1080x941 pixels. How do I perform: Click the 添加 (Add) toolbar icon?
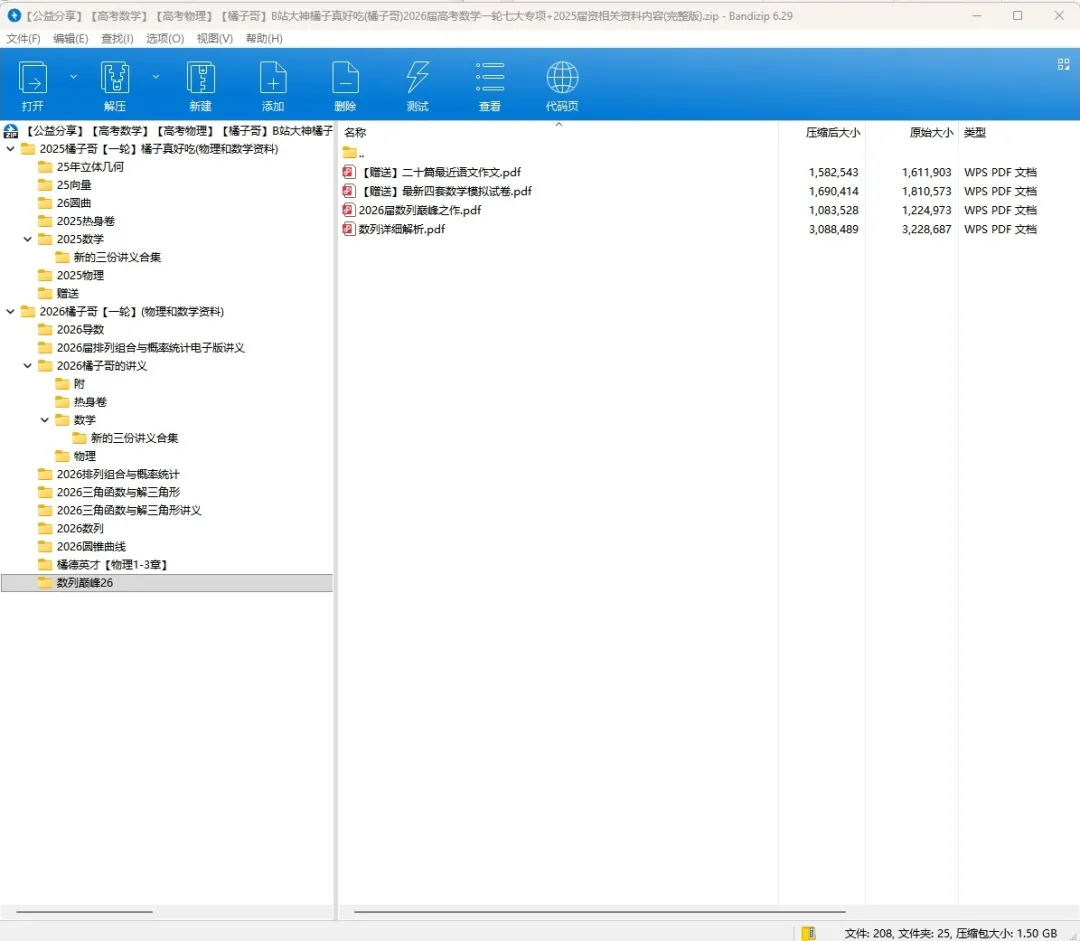click(273, 78)
